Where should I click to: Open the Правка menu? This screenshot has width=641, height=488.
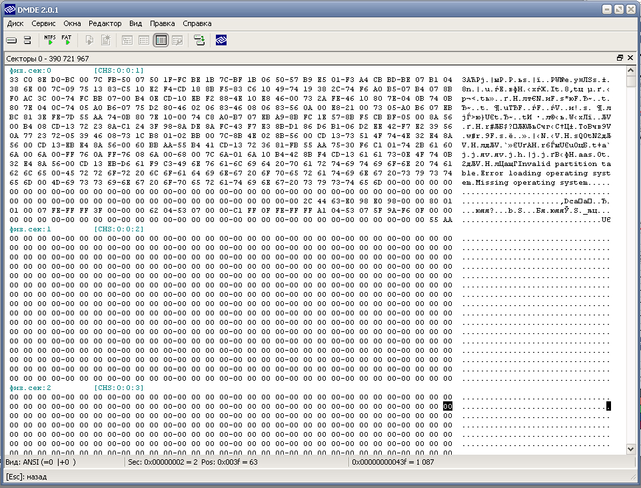pyautogui.click(x=161, y=21)
